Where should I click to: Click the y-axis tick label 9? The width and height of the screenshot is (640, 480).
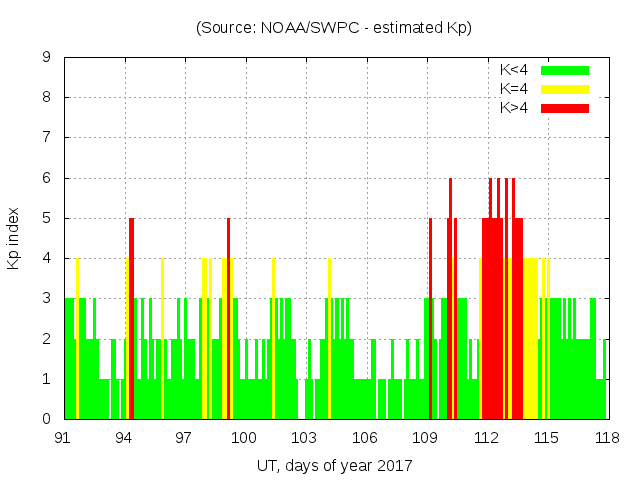(x=46, y=58)
